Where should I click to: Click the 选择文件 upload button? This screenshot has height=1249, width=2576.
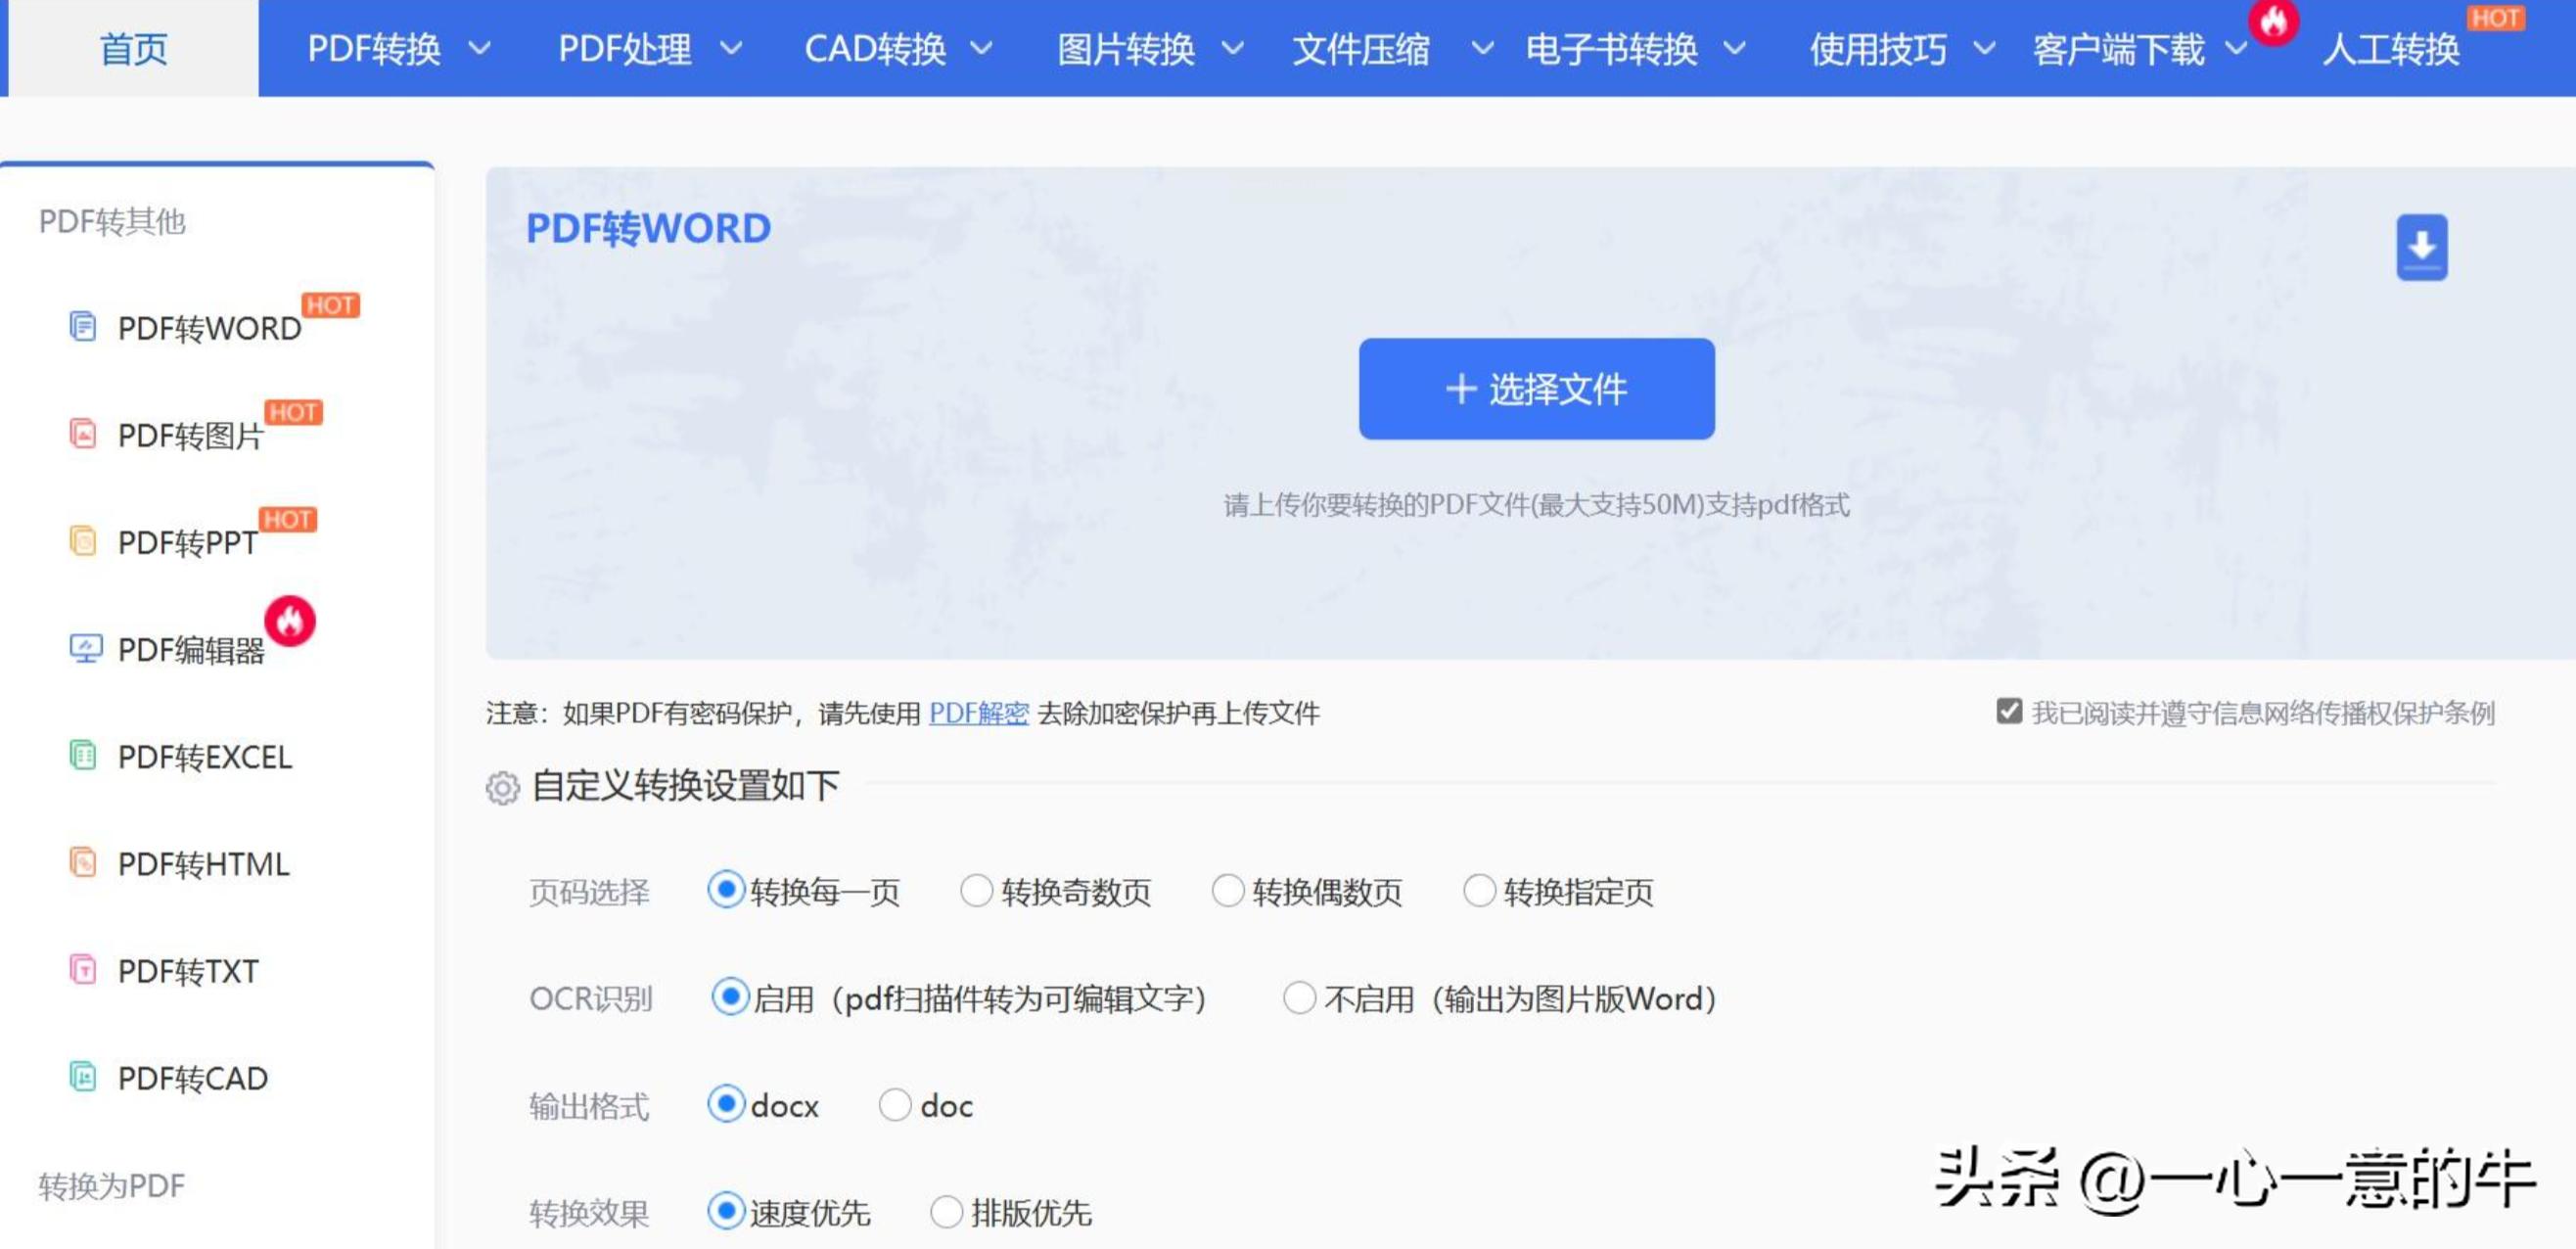1536,390
